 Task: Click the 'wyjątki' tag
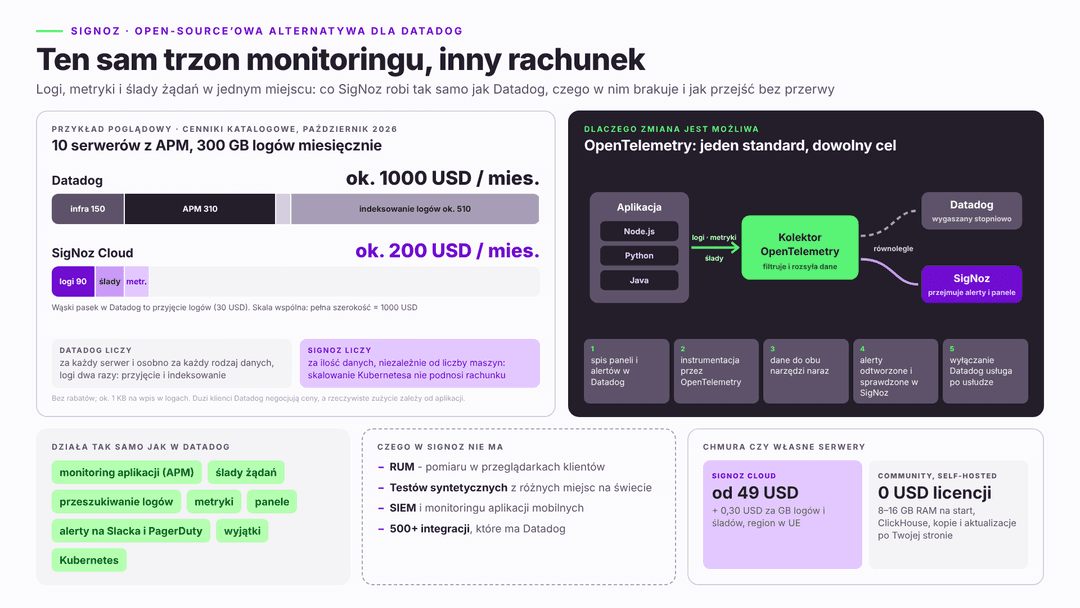(x=242, y=531)
